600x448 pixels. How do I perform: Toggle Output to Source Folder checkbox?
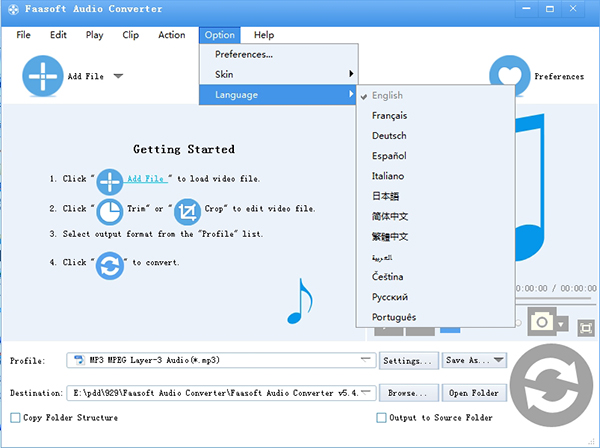click(x=382, y=418)
